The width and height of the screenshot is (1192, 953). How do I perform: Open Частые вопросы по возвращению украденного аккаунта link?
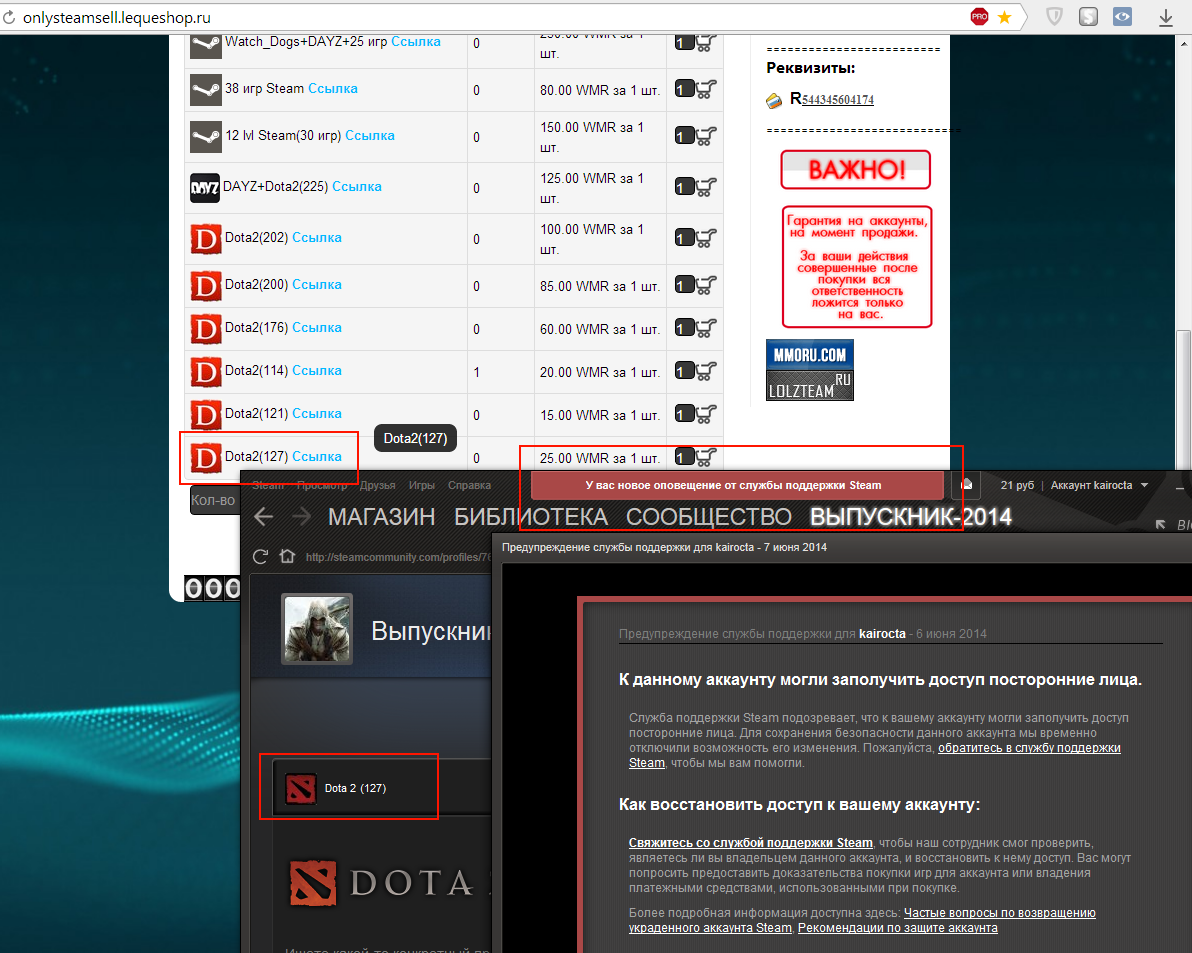(x=862, y=920)
